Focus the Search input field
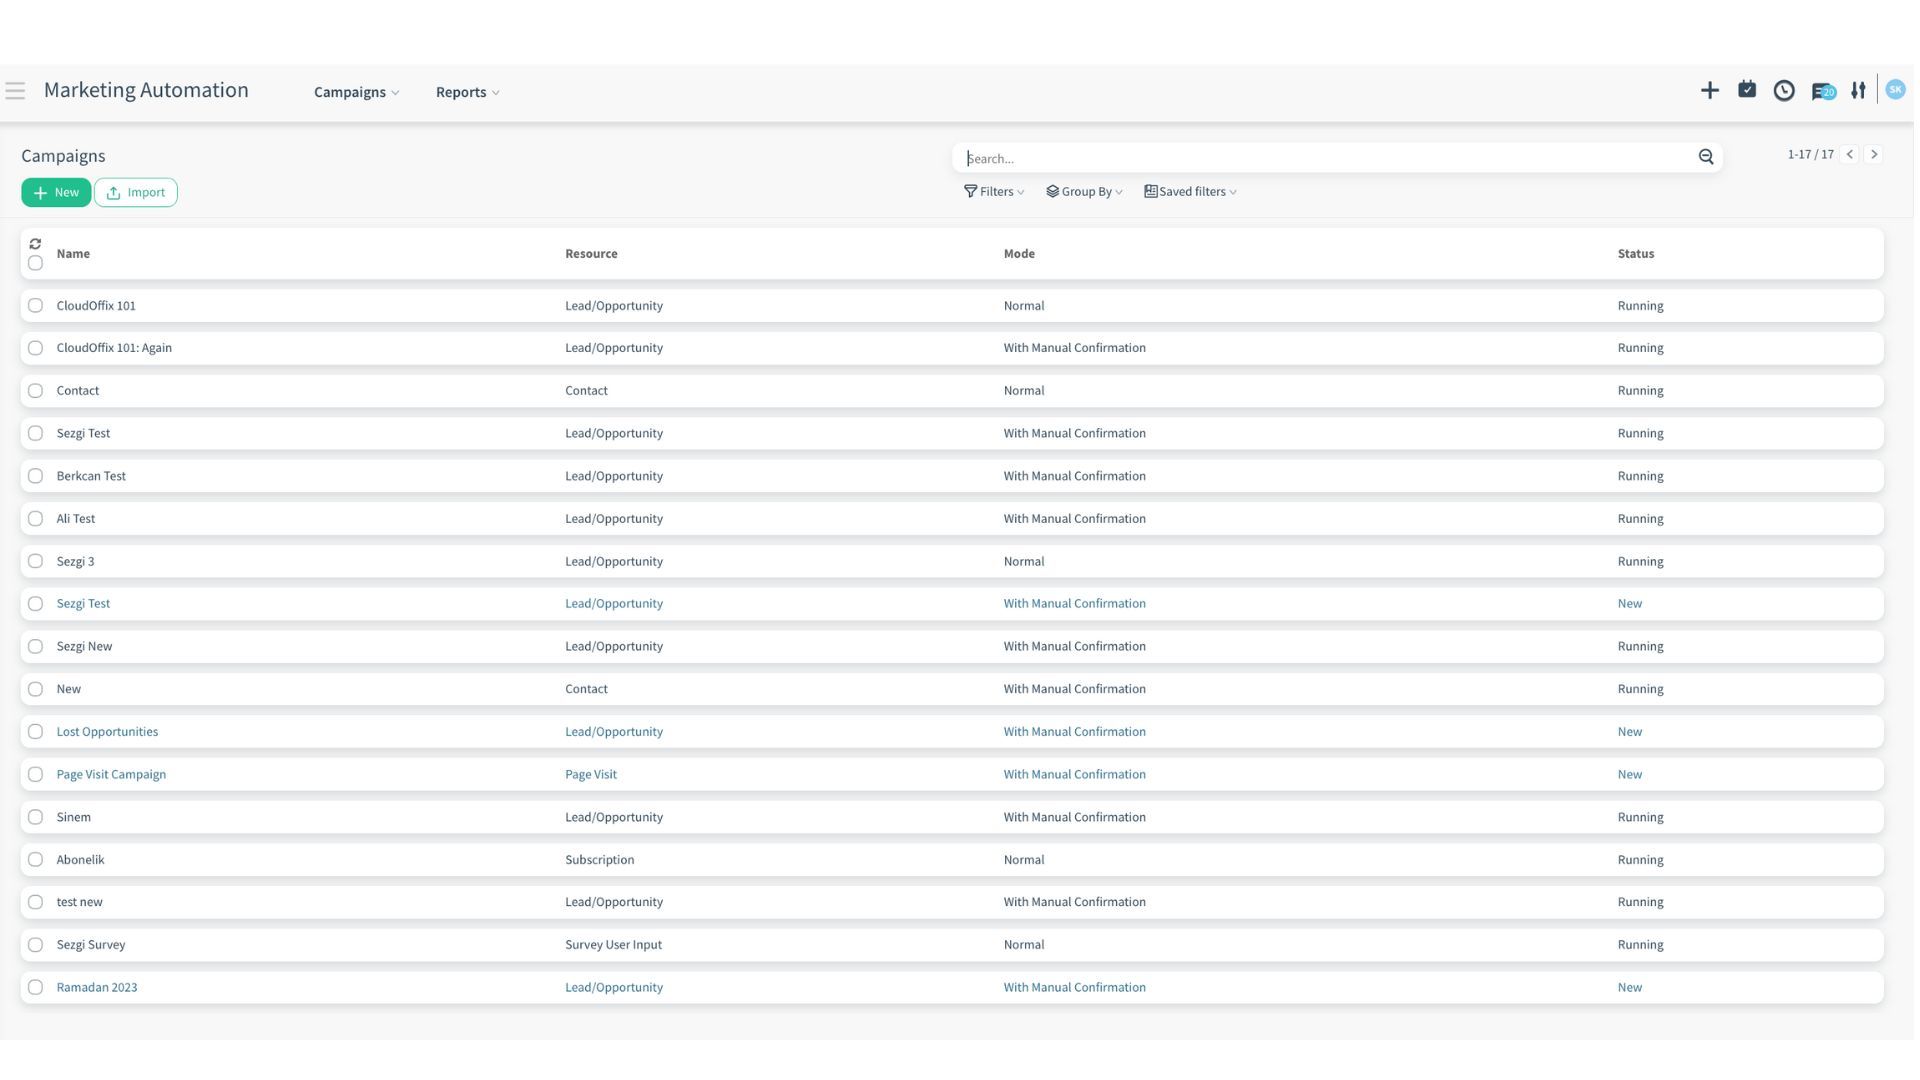This screenshot has height=1080, width=1920. point(1325,158)
